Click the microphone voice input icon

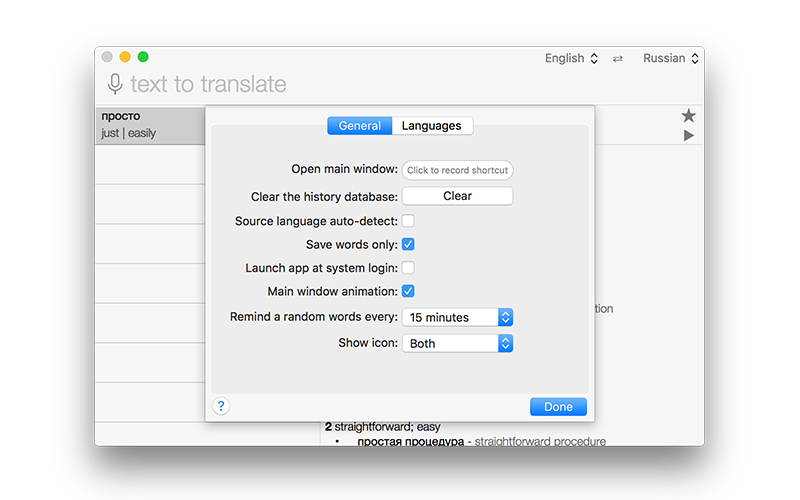tap(115, 84)
